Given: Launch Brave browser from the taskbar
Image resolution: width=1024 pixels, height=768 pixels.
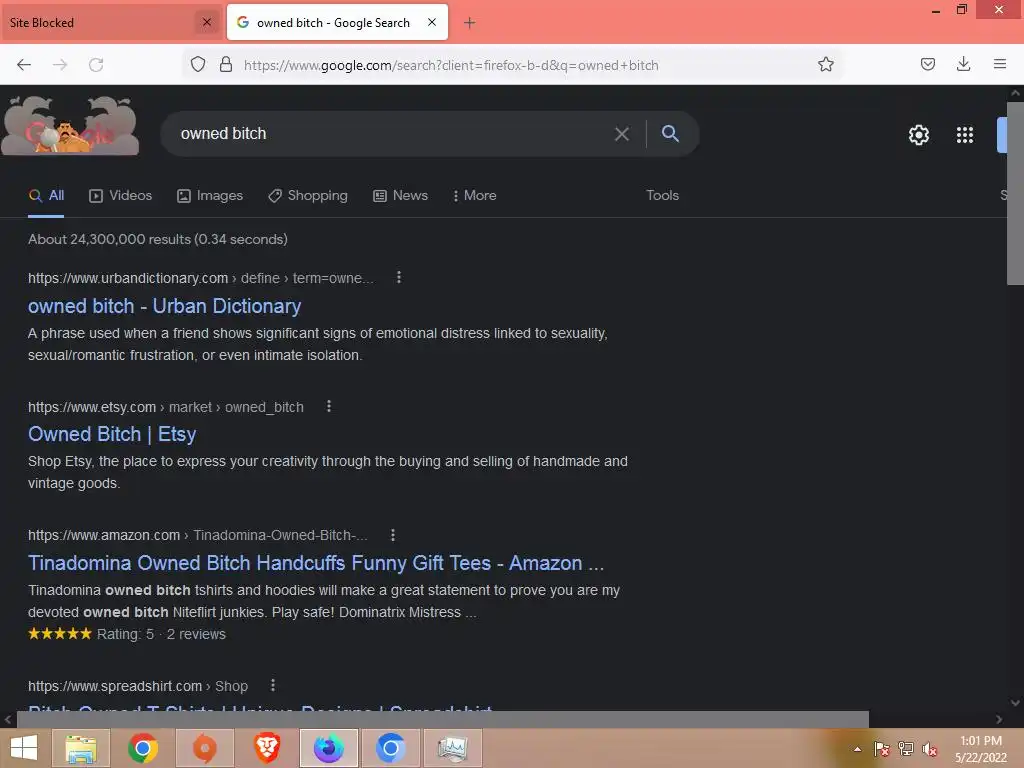Looking at the screenshot, I should coord(266,748).
